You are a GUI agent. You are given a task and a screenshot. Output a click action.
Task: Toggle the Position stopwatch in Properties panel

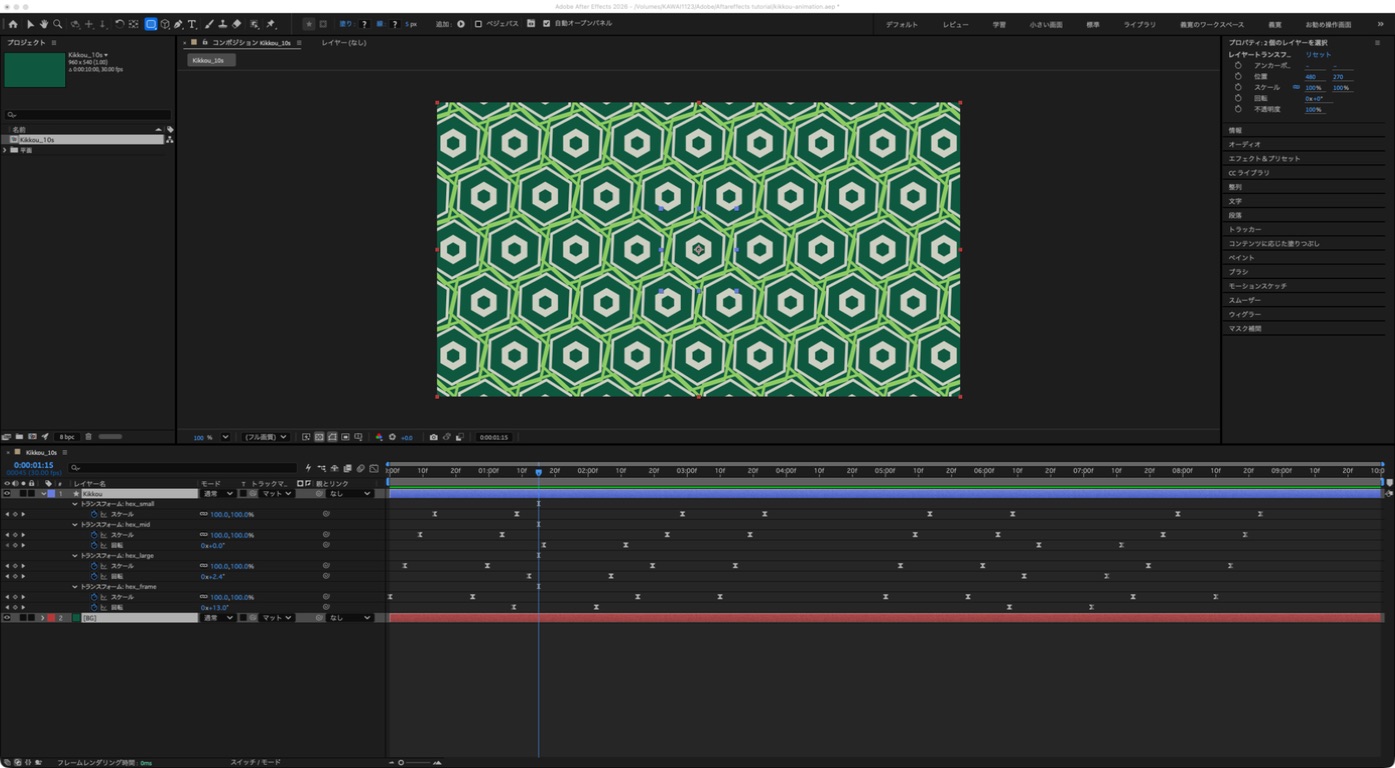tap(1238, 77)
